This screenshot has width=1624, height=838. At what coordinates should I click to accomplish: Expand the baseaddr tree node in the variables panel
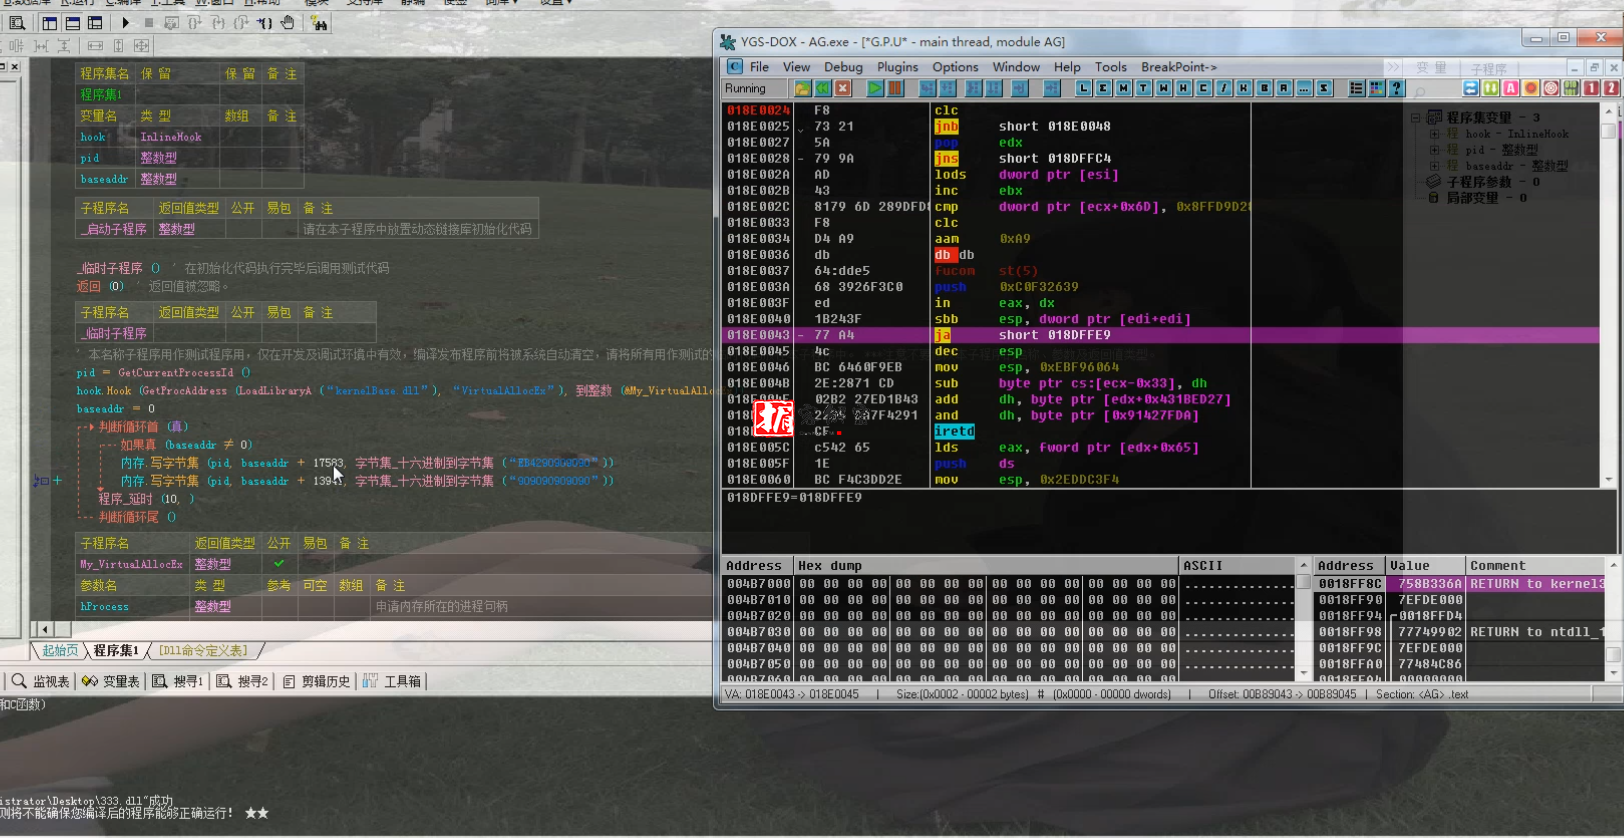[x=1434, y=166]
